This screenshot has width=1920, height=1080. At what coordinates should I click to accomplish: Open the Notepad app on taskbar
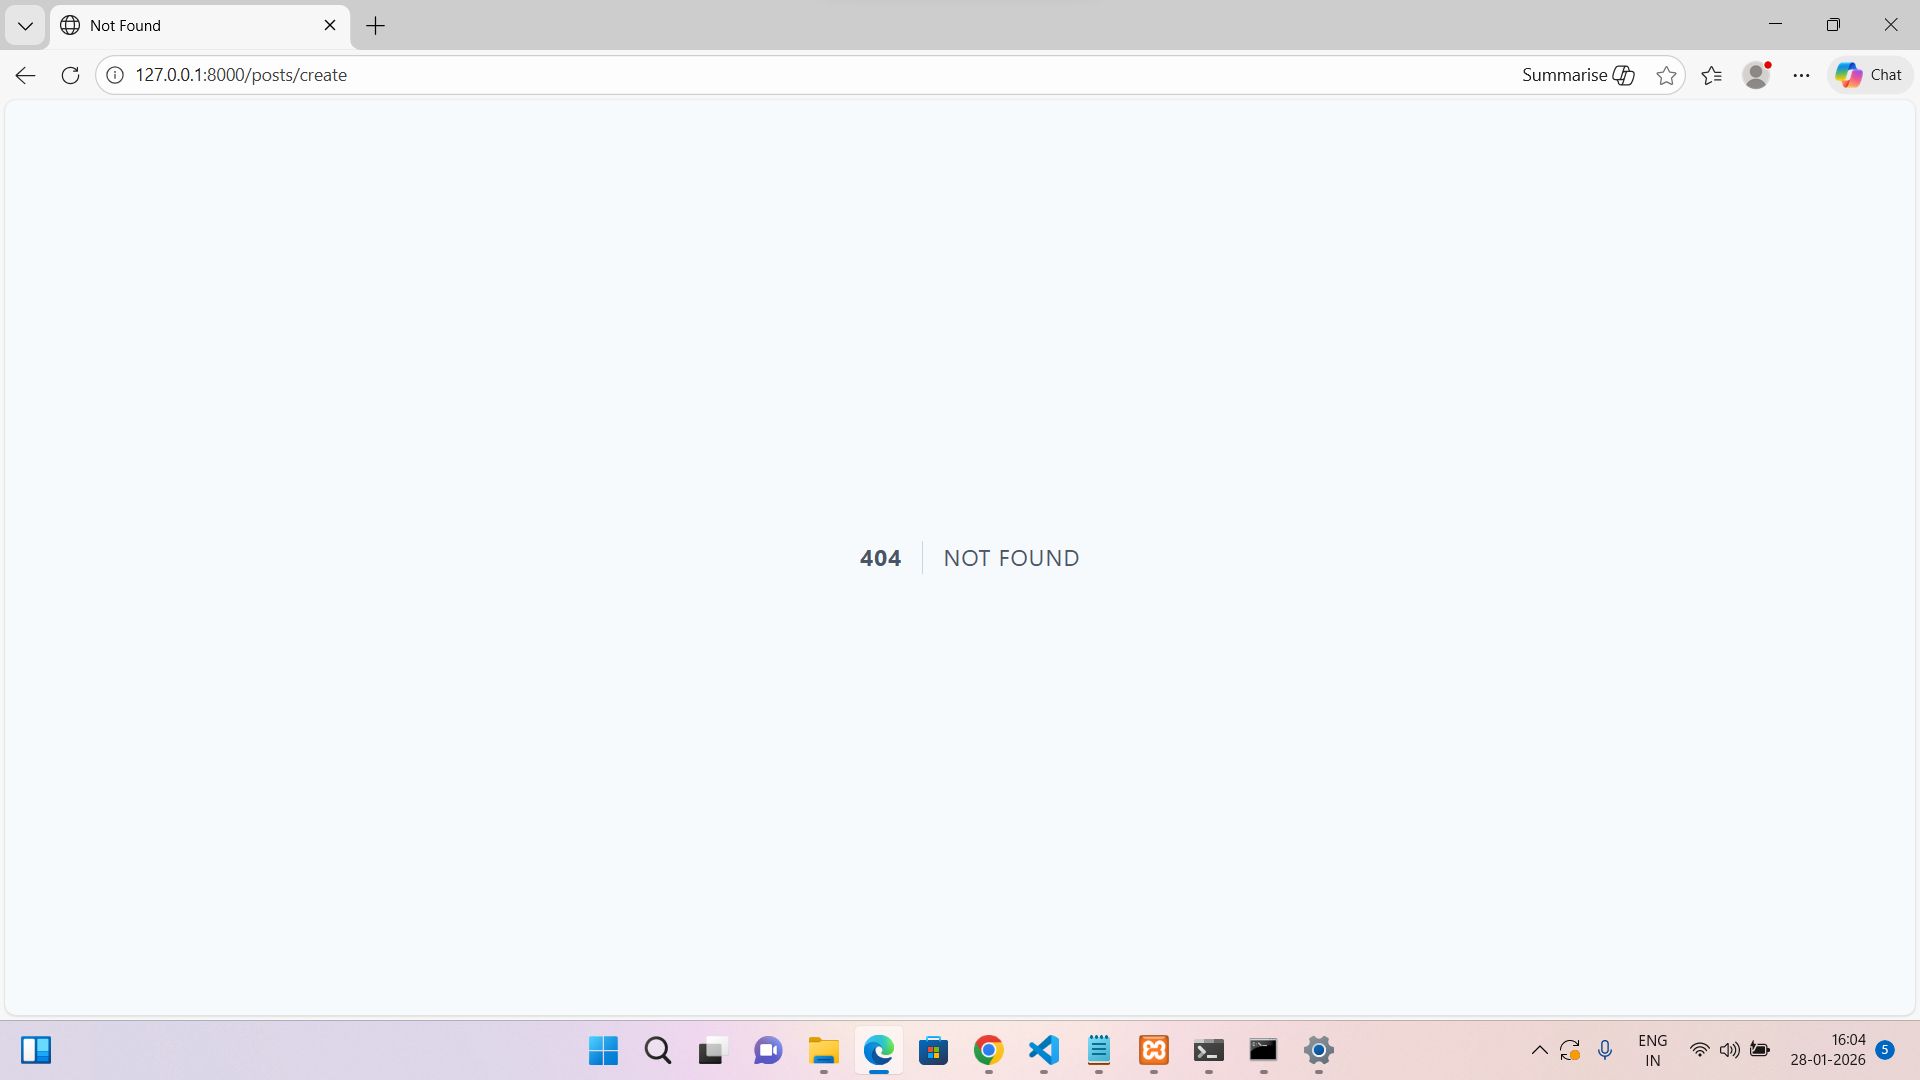(1099, 1050)
